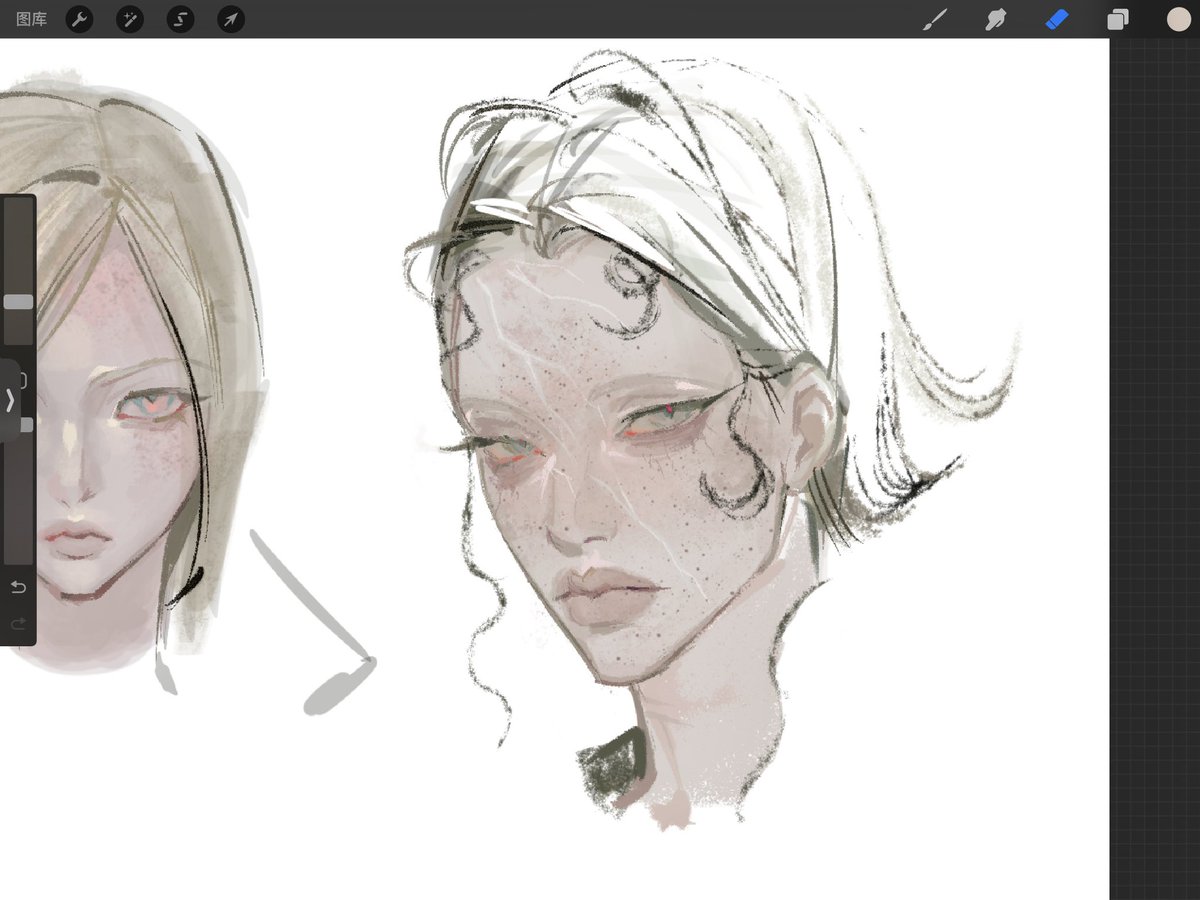Adjust the brush opacity slider

27,425
